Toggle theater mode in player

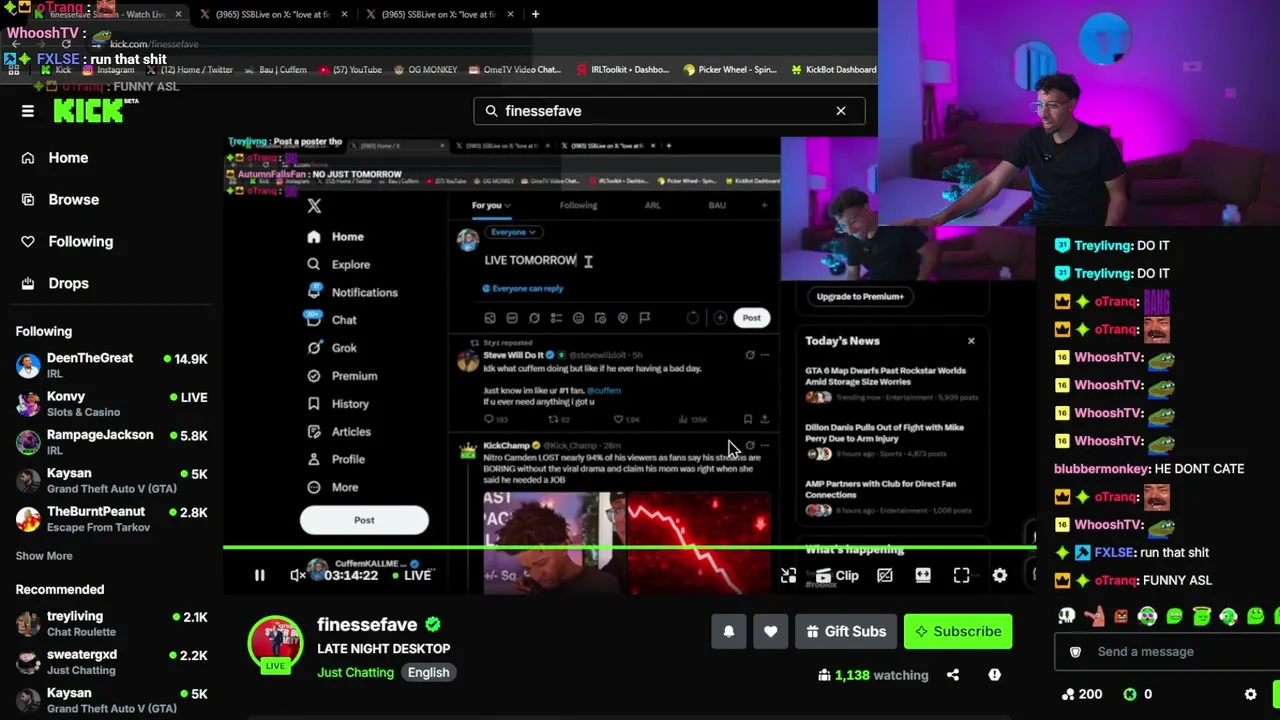click(923, 575)
